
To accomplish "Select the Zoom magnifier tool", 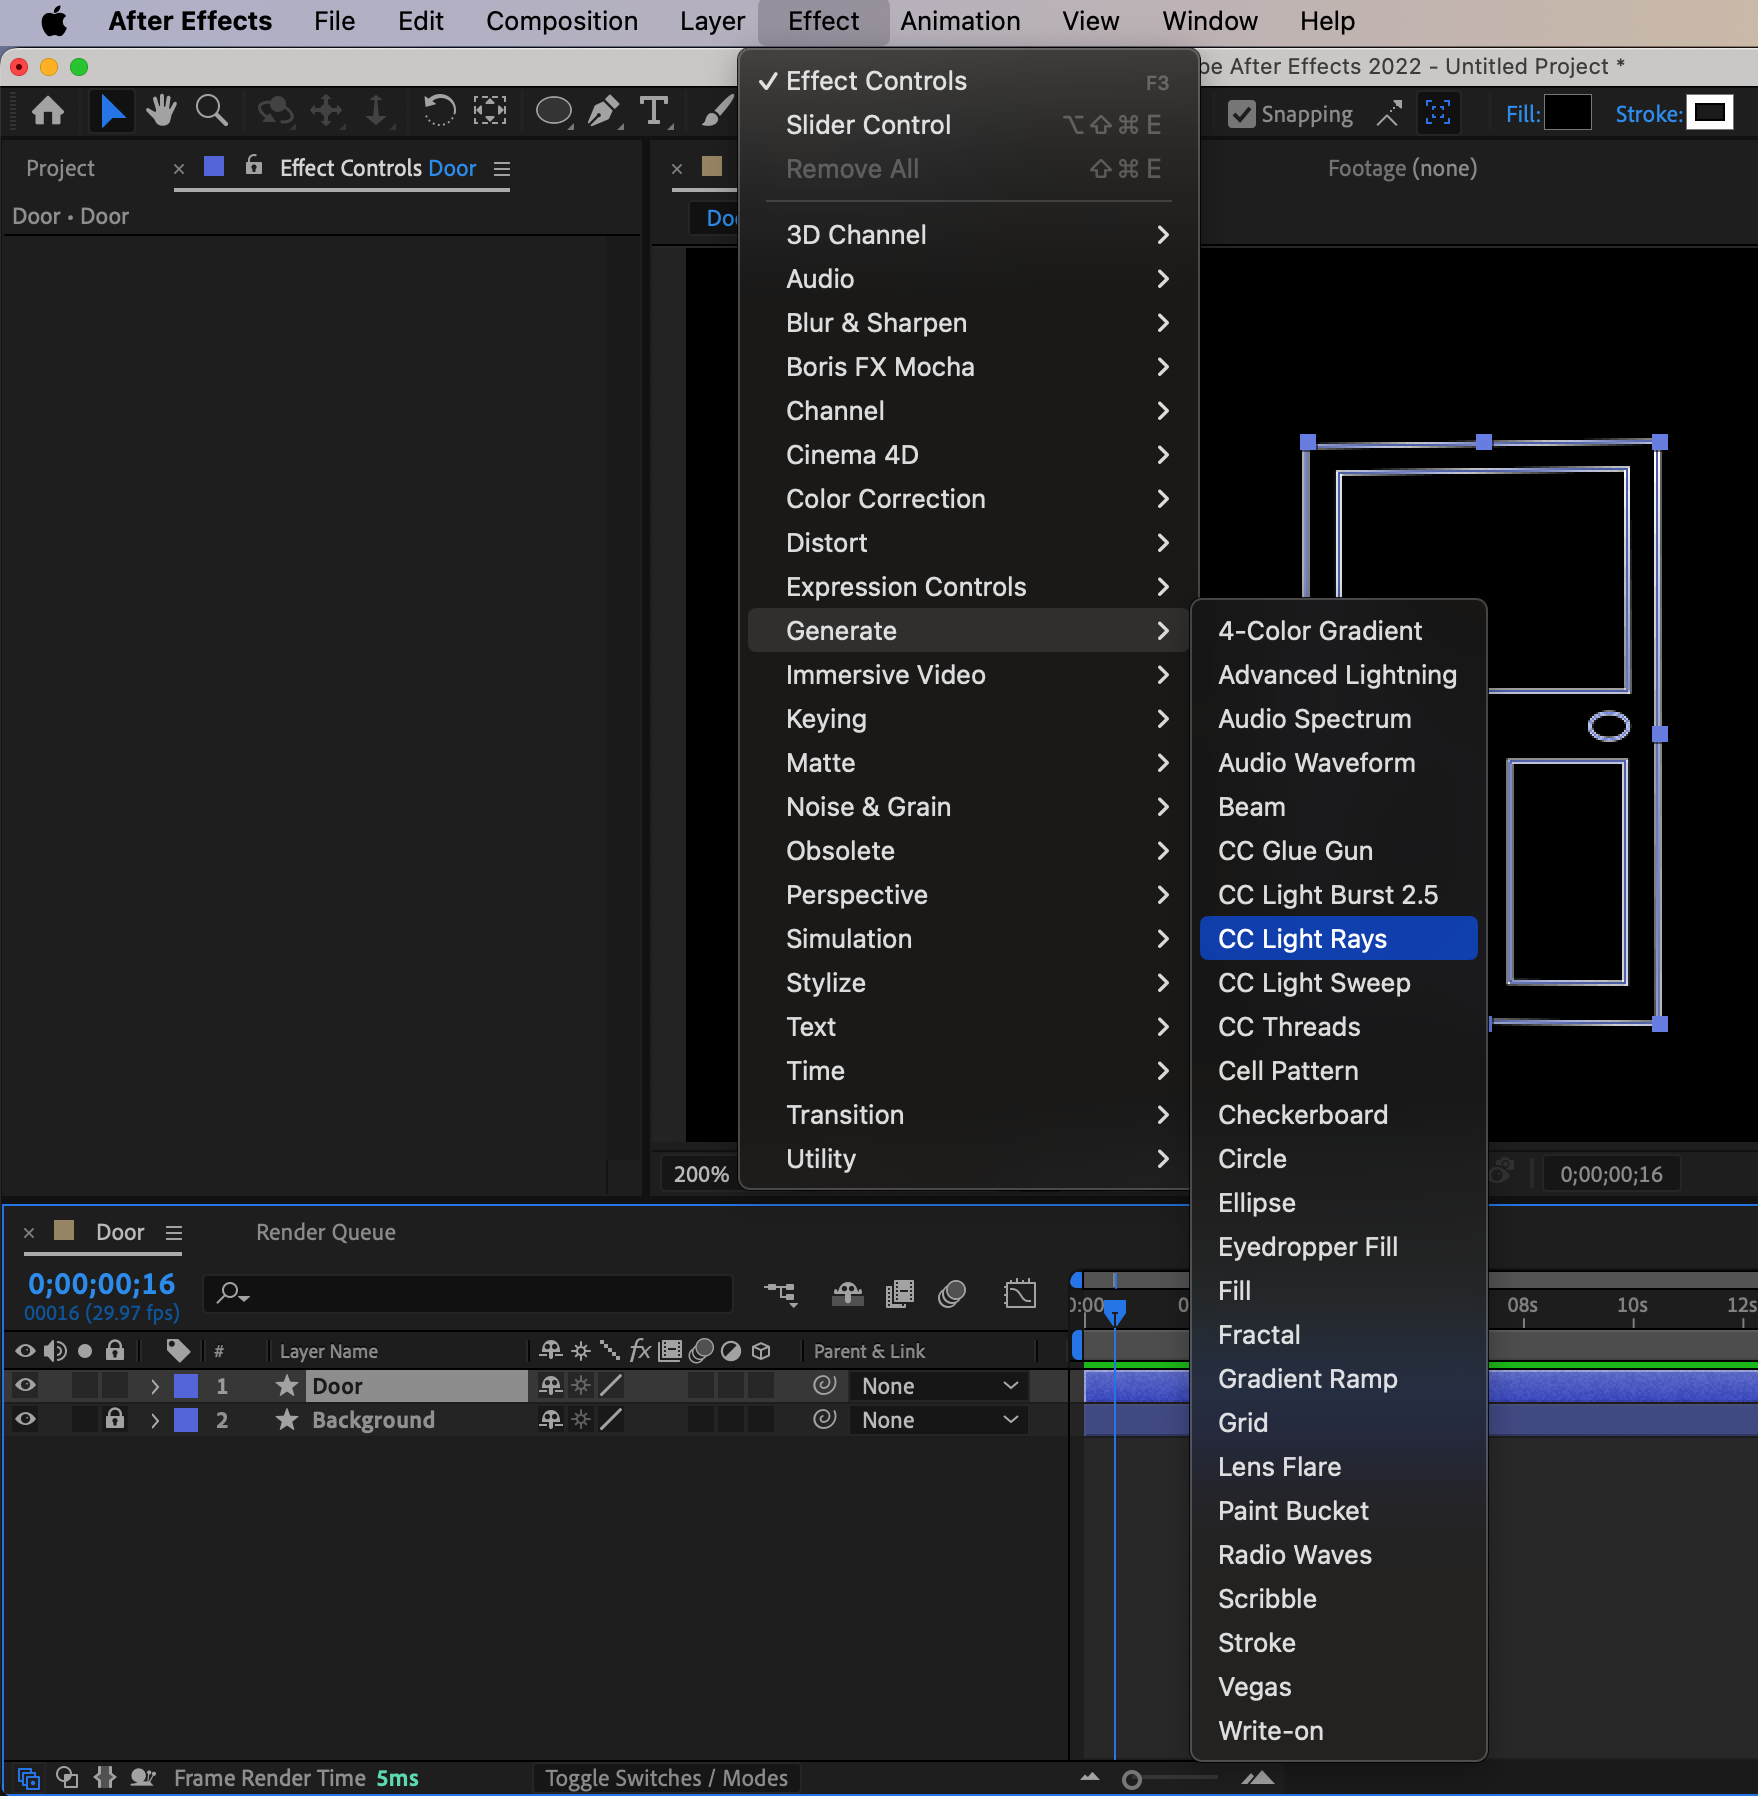I will (211, 111).
